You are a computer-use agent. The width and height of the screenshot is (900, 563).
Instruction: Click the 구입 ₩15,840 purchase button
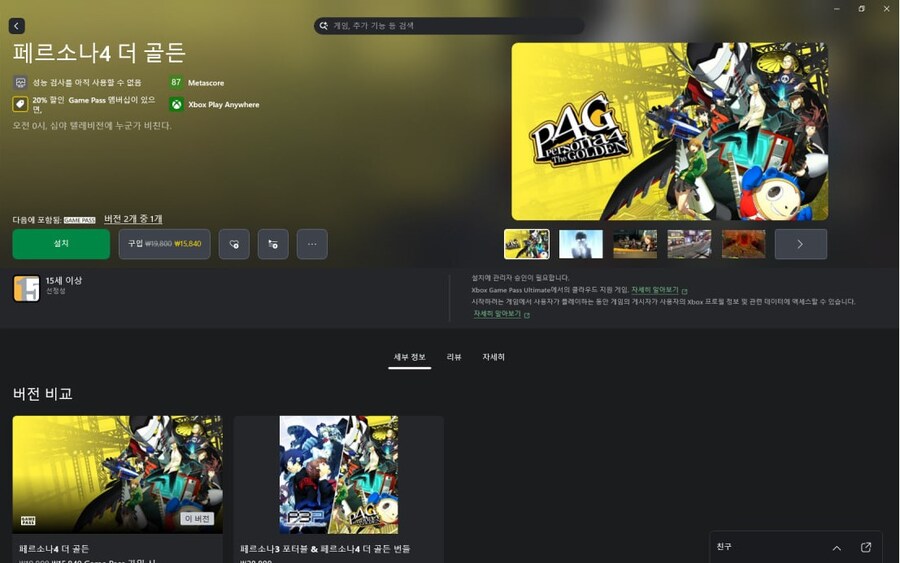point(164,244)
